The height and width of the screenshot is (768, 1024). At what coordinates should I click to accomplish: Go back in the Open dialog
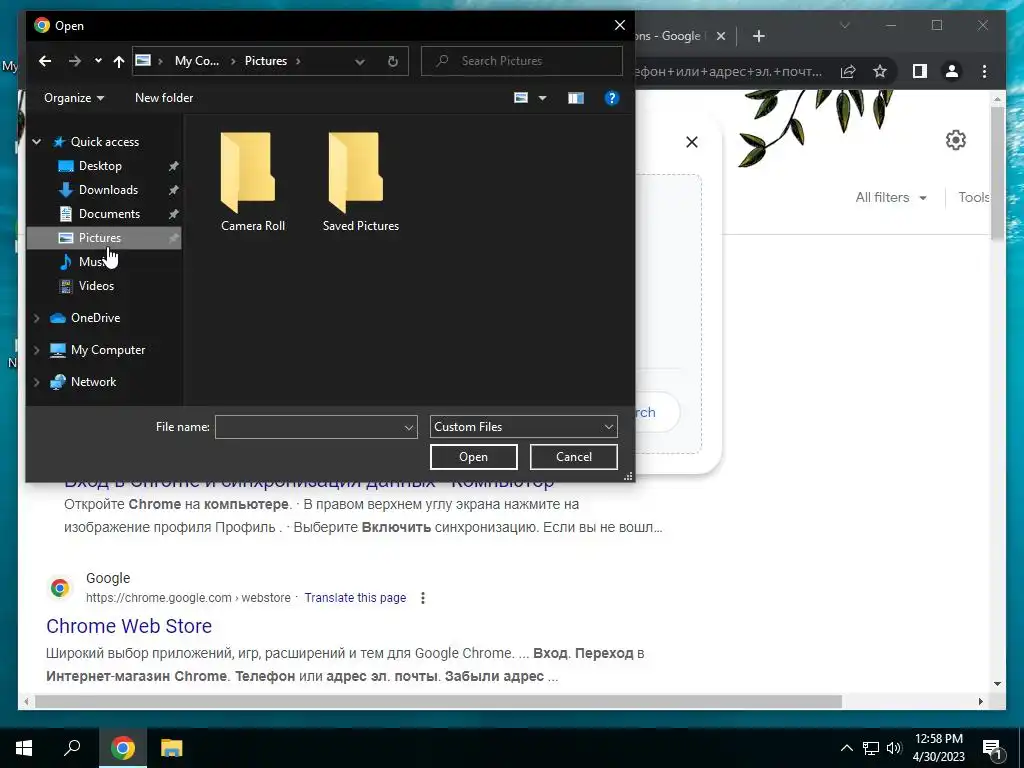pyautogui.click(x=44, y=61)
